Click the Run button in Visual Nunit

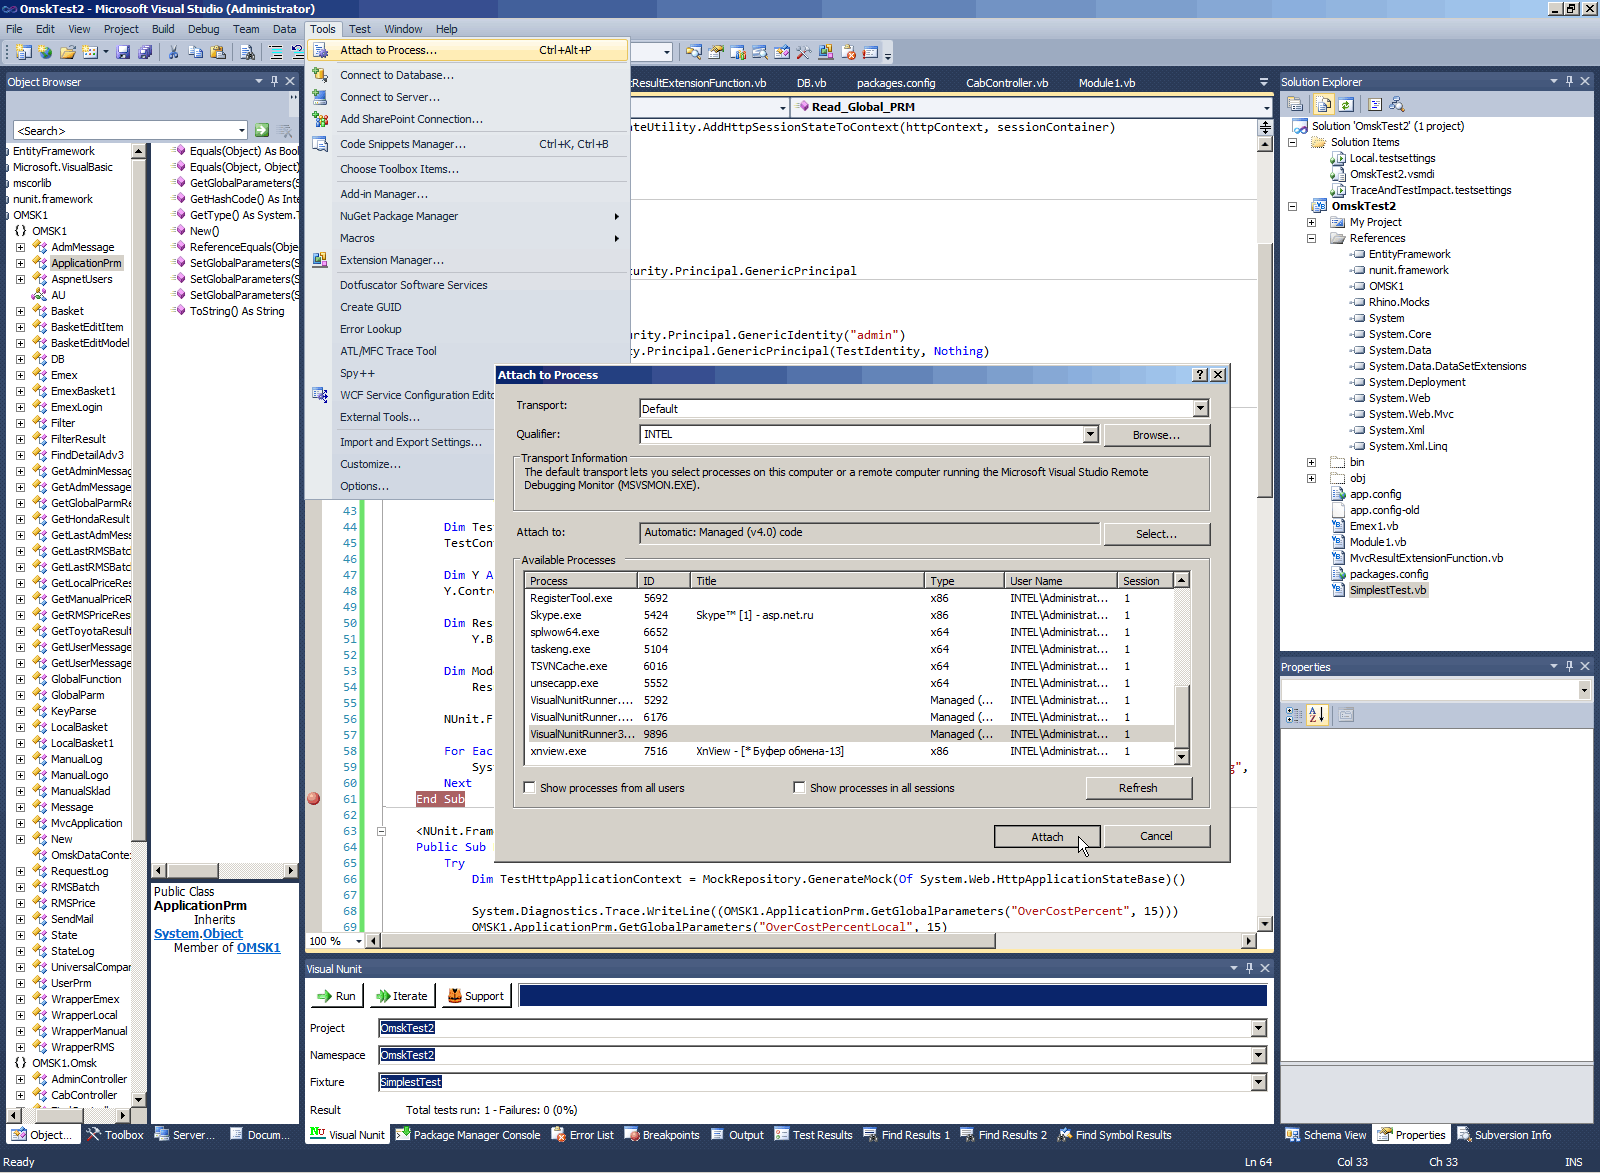pyautogui.click(x=336, y=996)
